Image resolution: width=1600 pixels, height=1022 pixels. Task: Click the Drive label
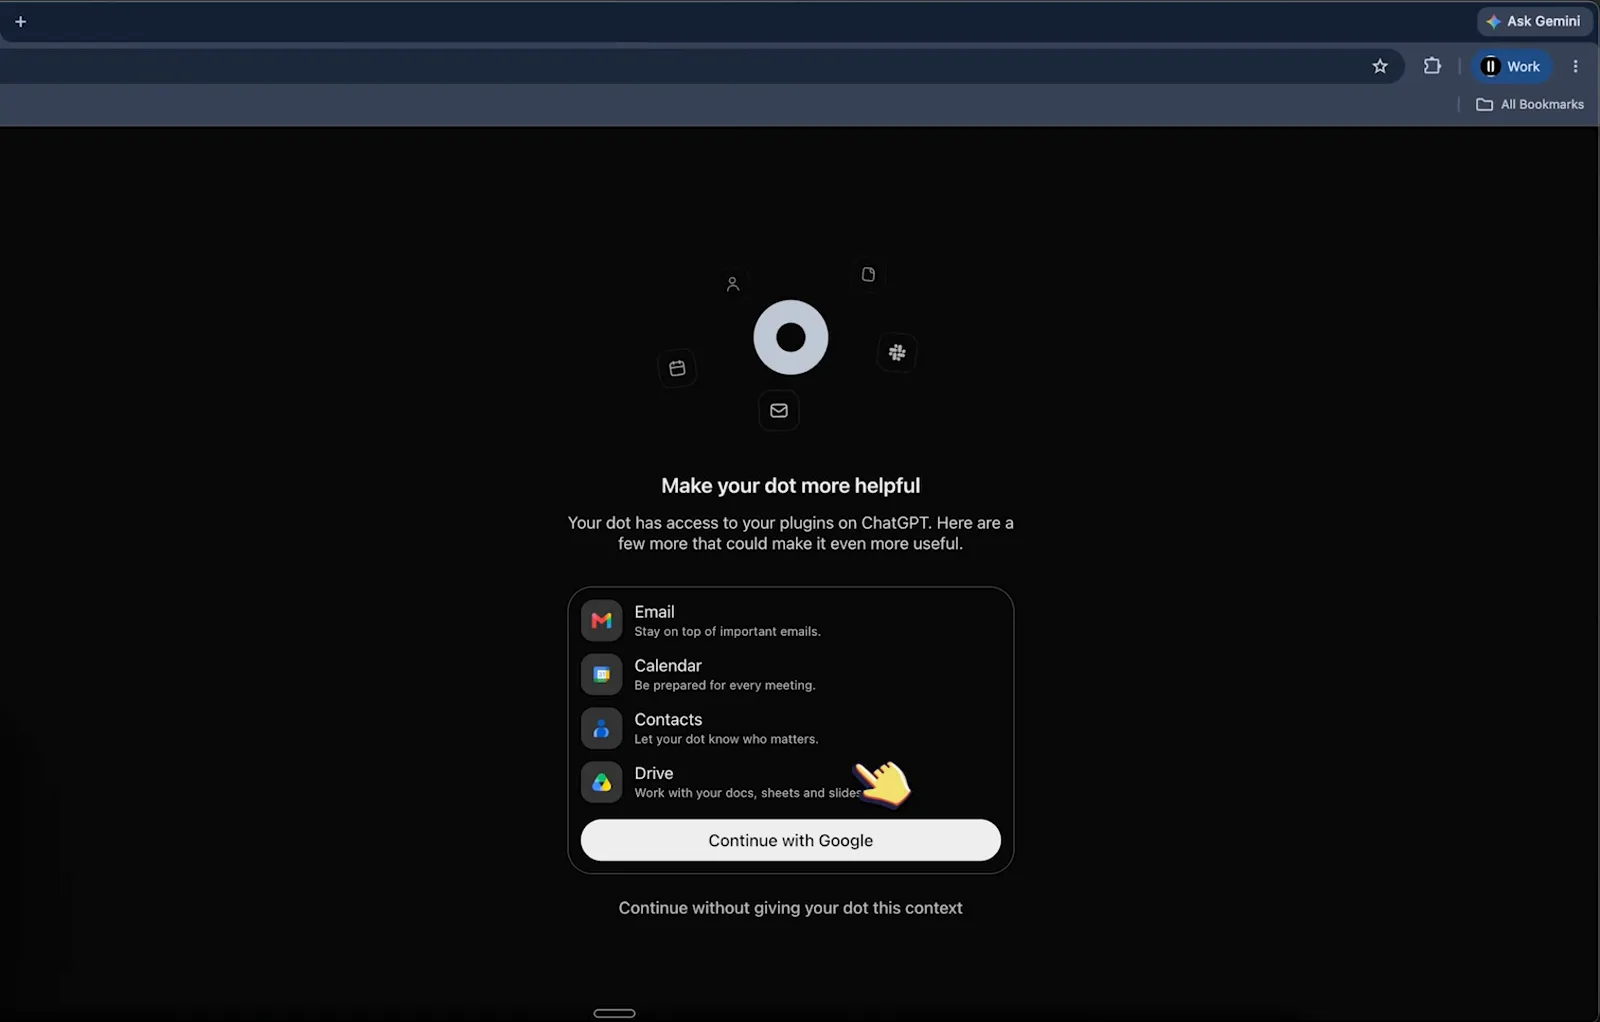[x=653, y=774]
